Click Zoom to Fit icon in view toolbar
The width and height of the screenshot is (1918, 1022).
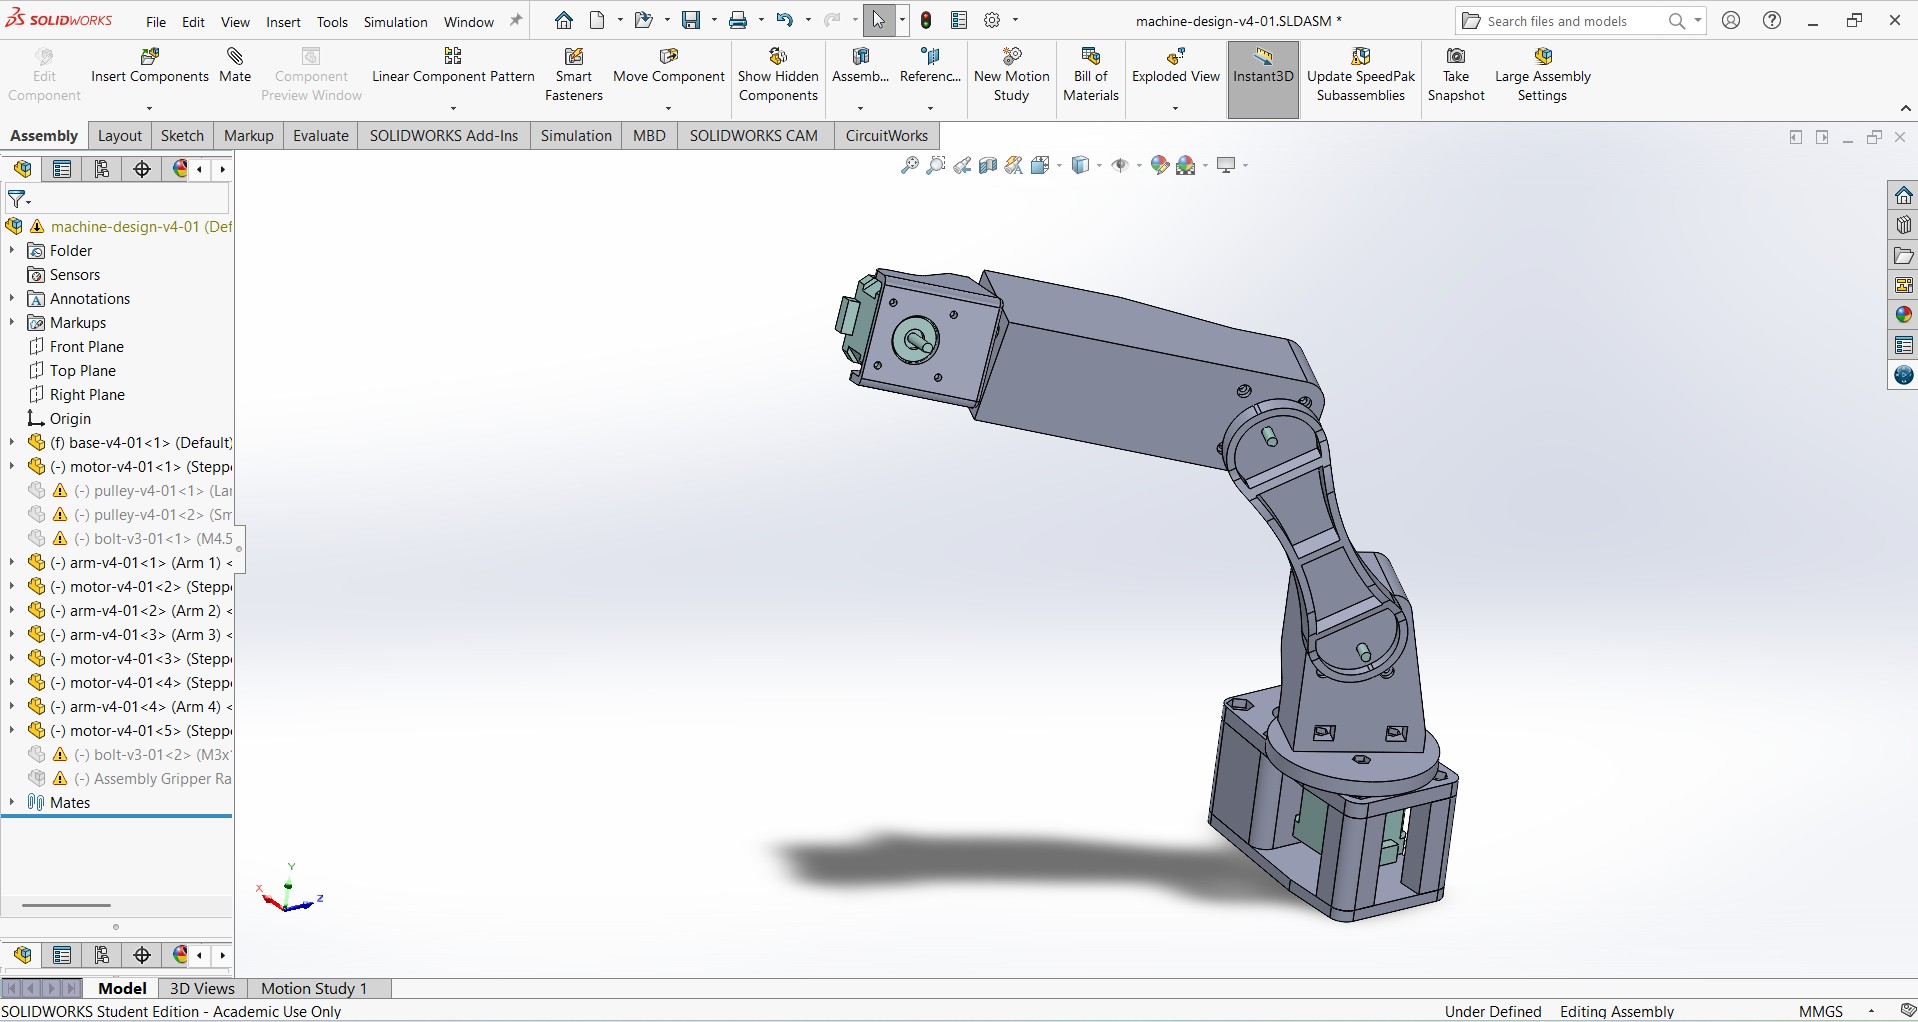click(909, 165)
